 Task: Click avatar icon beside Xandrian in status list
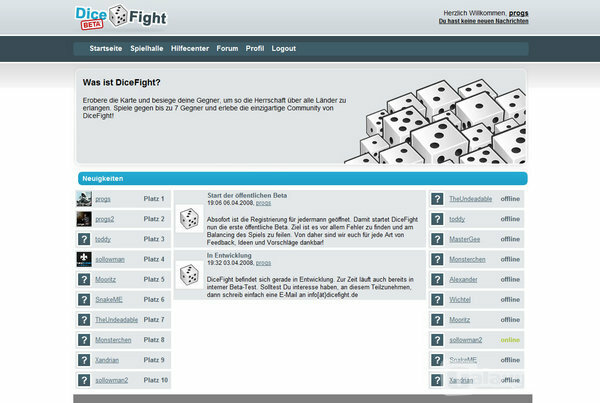pyautogui.click(x=437, y=380)
